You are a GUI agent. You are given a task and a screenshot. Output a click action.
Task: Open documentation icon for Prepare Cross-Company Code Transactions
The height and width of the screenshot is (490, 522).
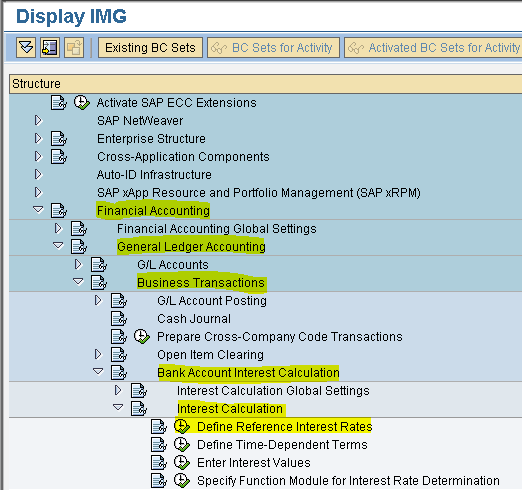coord(119,337)
